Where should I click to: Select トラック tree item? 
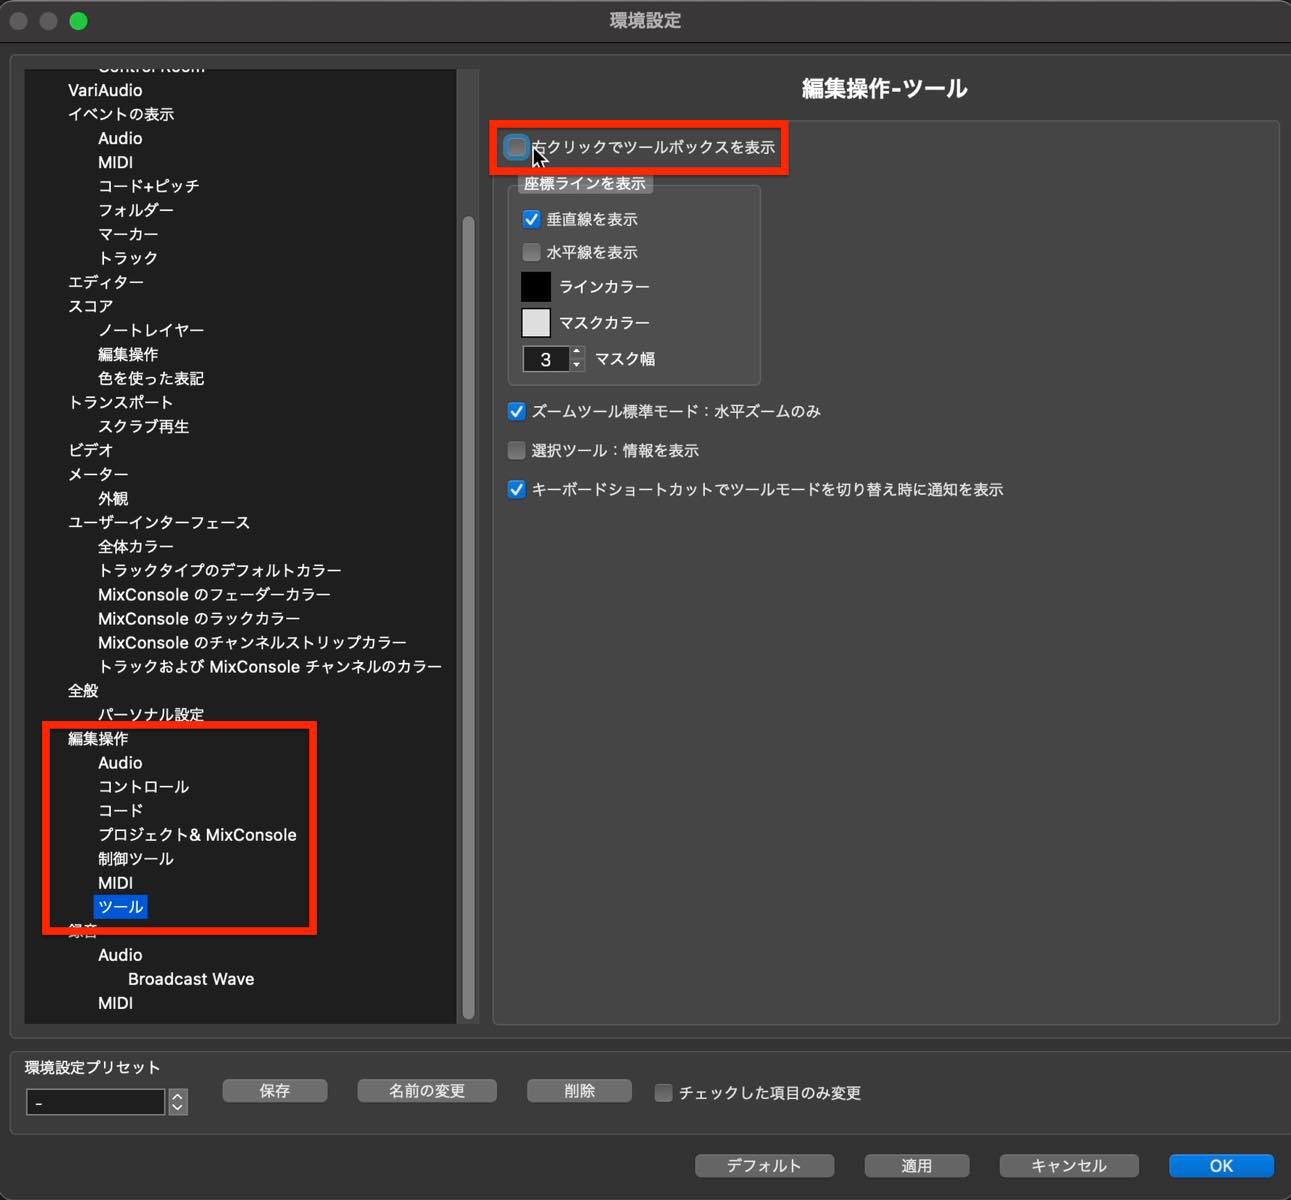point(128,258)
